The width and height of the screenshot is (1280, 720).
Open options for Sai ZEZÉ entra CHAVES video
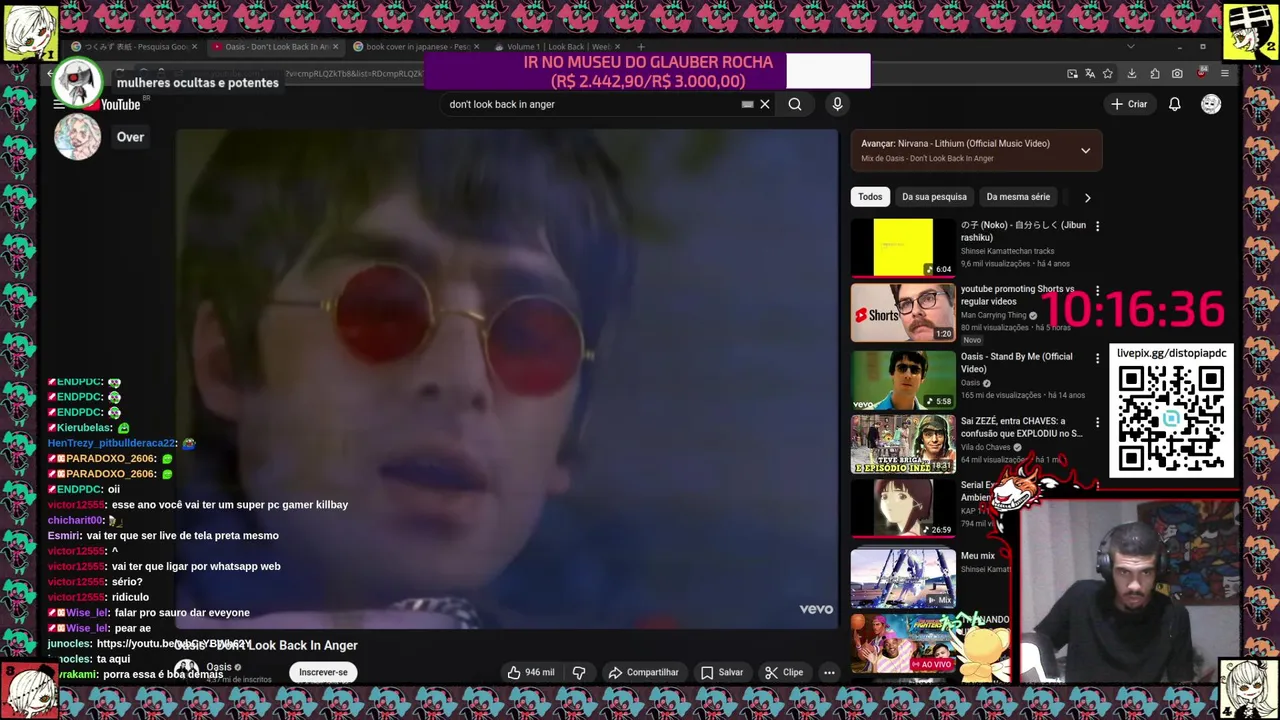tap(1097, 422)
